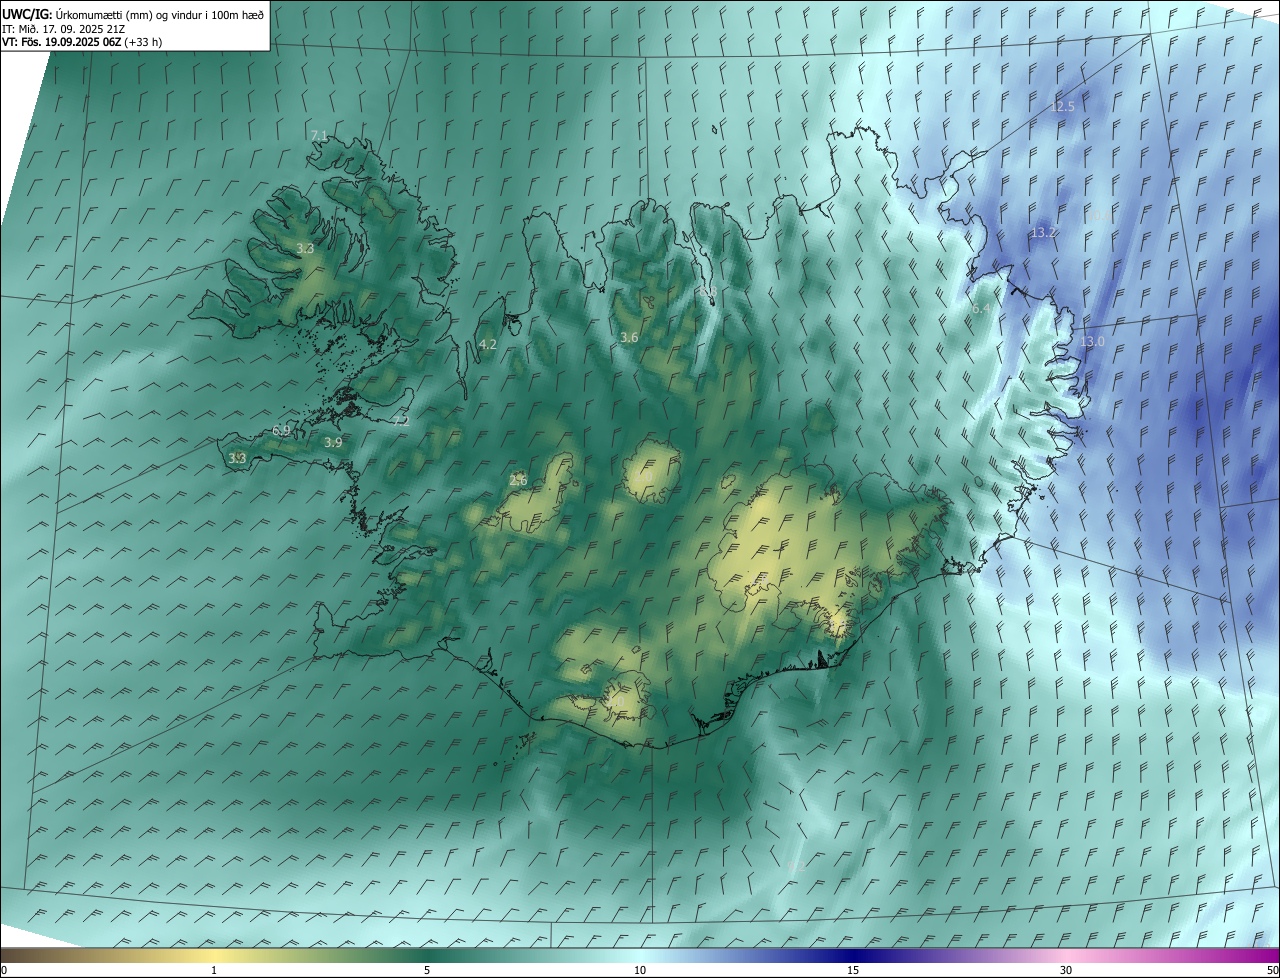Click the 1 tick label on the colour scale
Image resolution: width=1280 pixels, height=978 pixels.
pos(214,970)
